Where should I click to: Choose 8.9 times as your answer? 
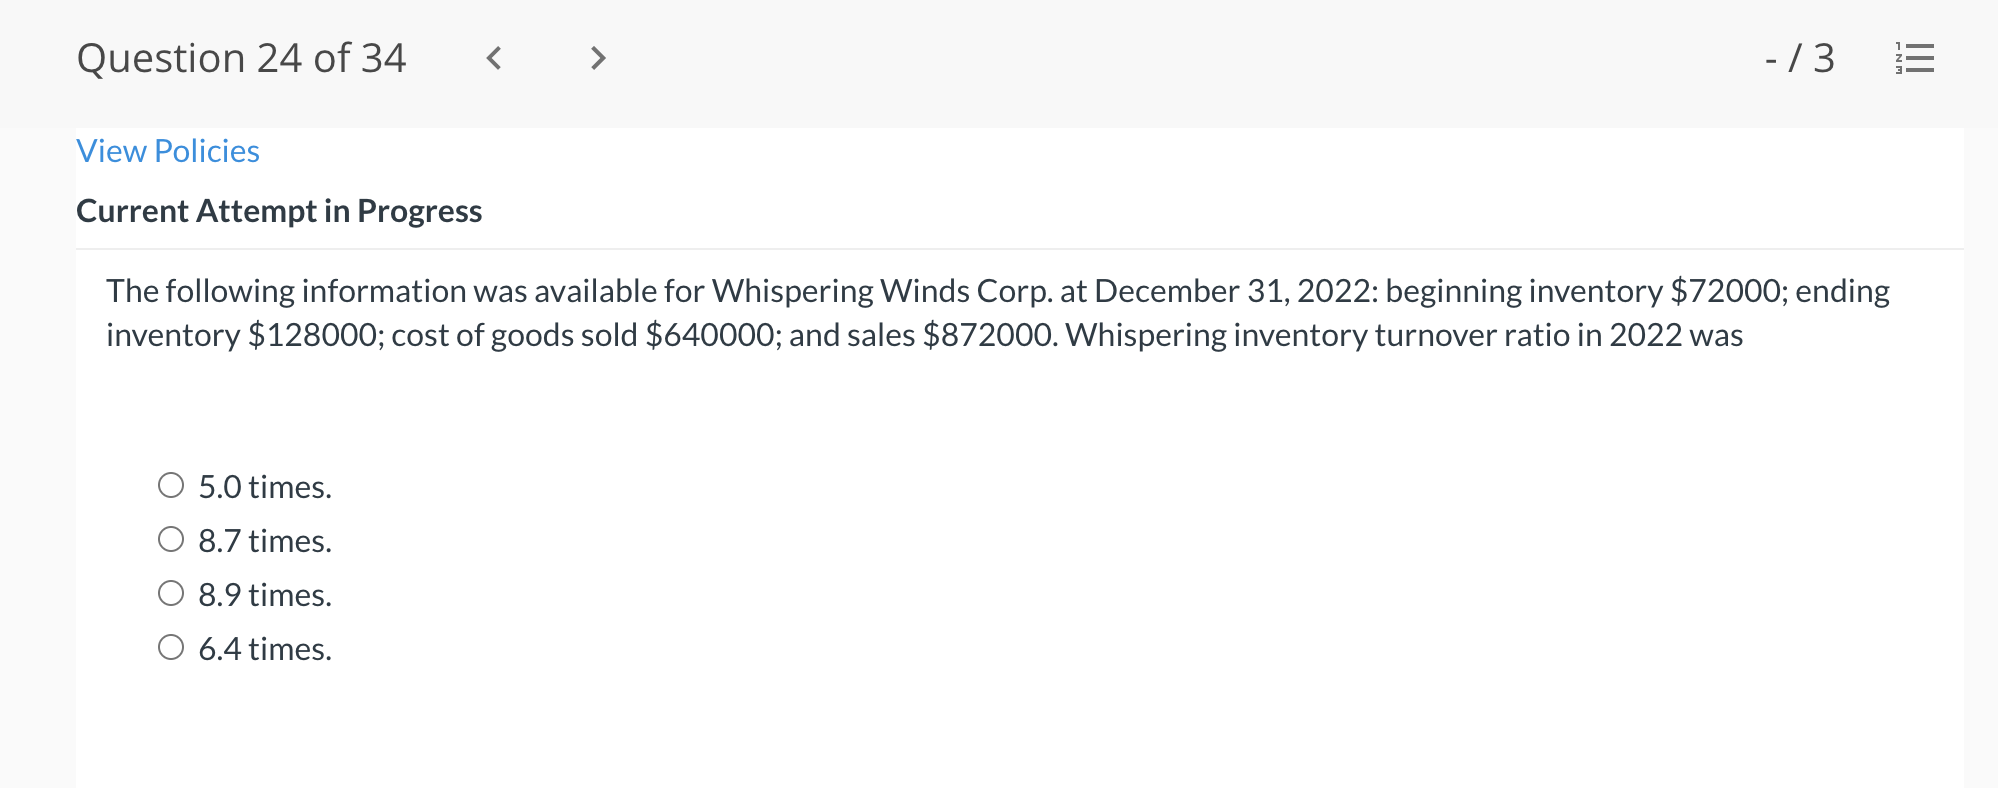pyautogui.click(x=171, y=592)
